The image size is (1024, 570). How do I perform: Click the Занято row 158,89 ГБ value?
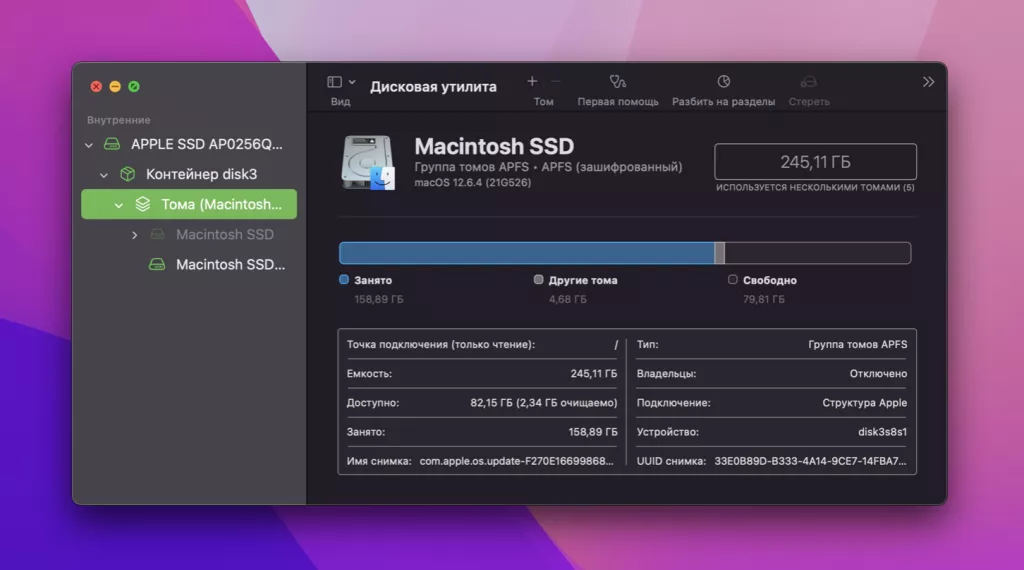593,432
